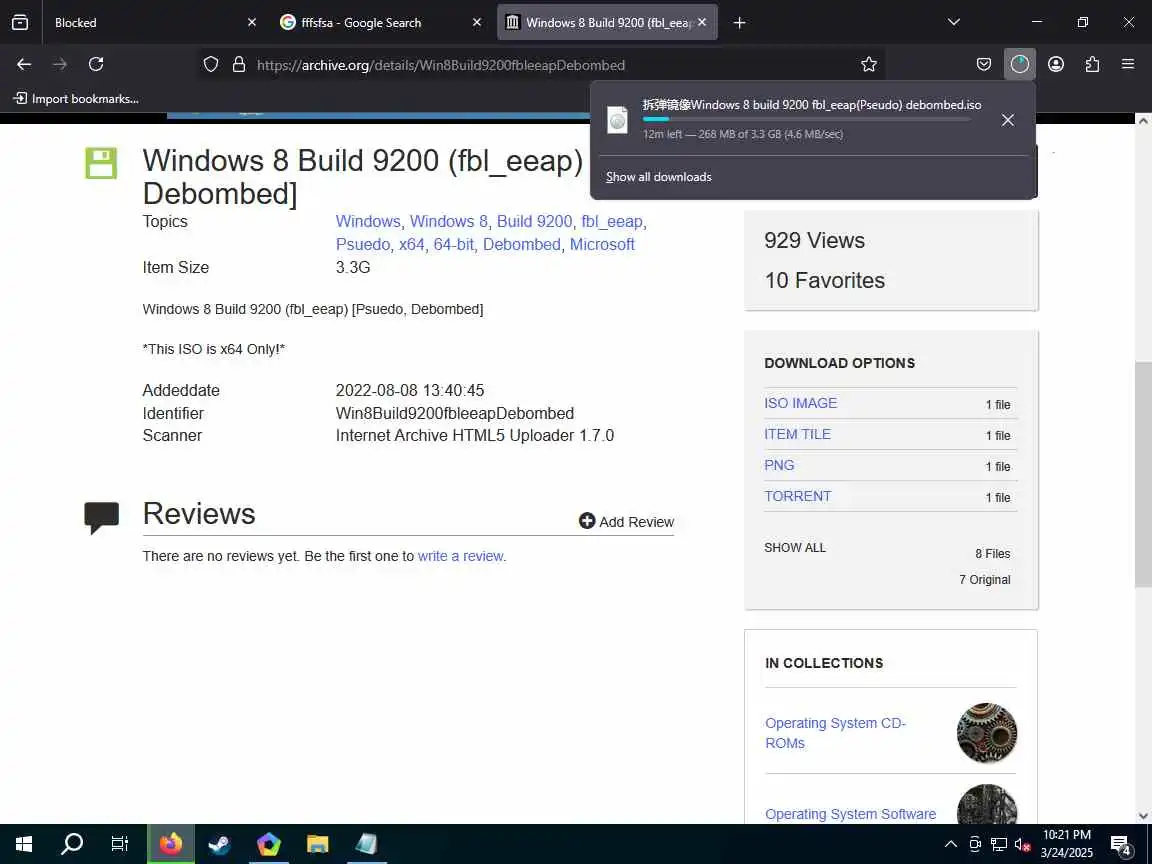The width and height of the screenshot is (1152, 864).
Task: Open the Psuedo topic link
Action: tap(363, 244)
